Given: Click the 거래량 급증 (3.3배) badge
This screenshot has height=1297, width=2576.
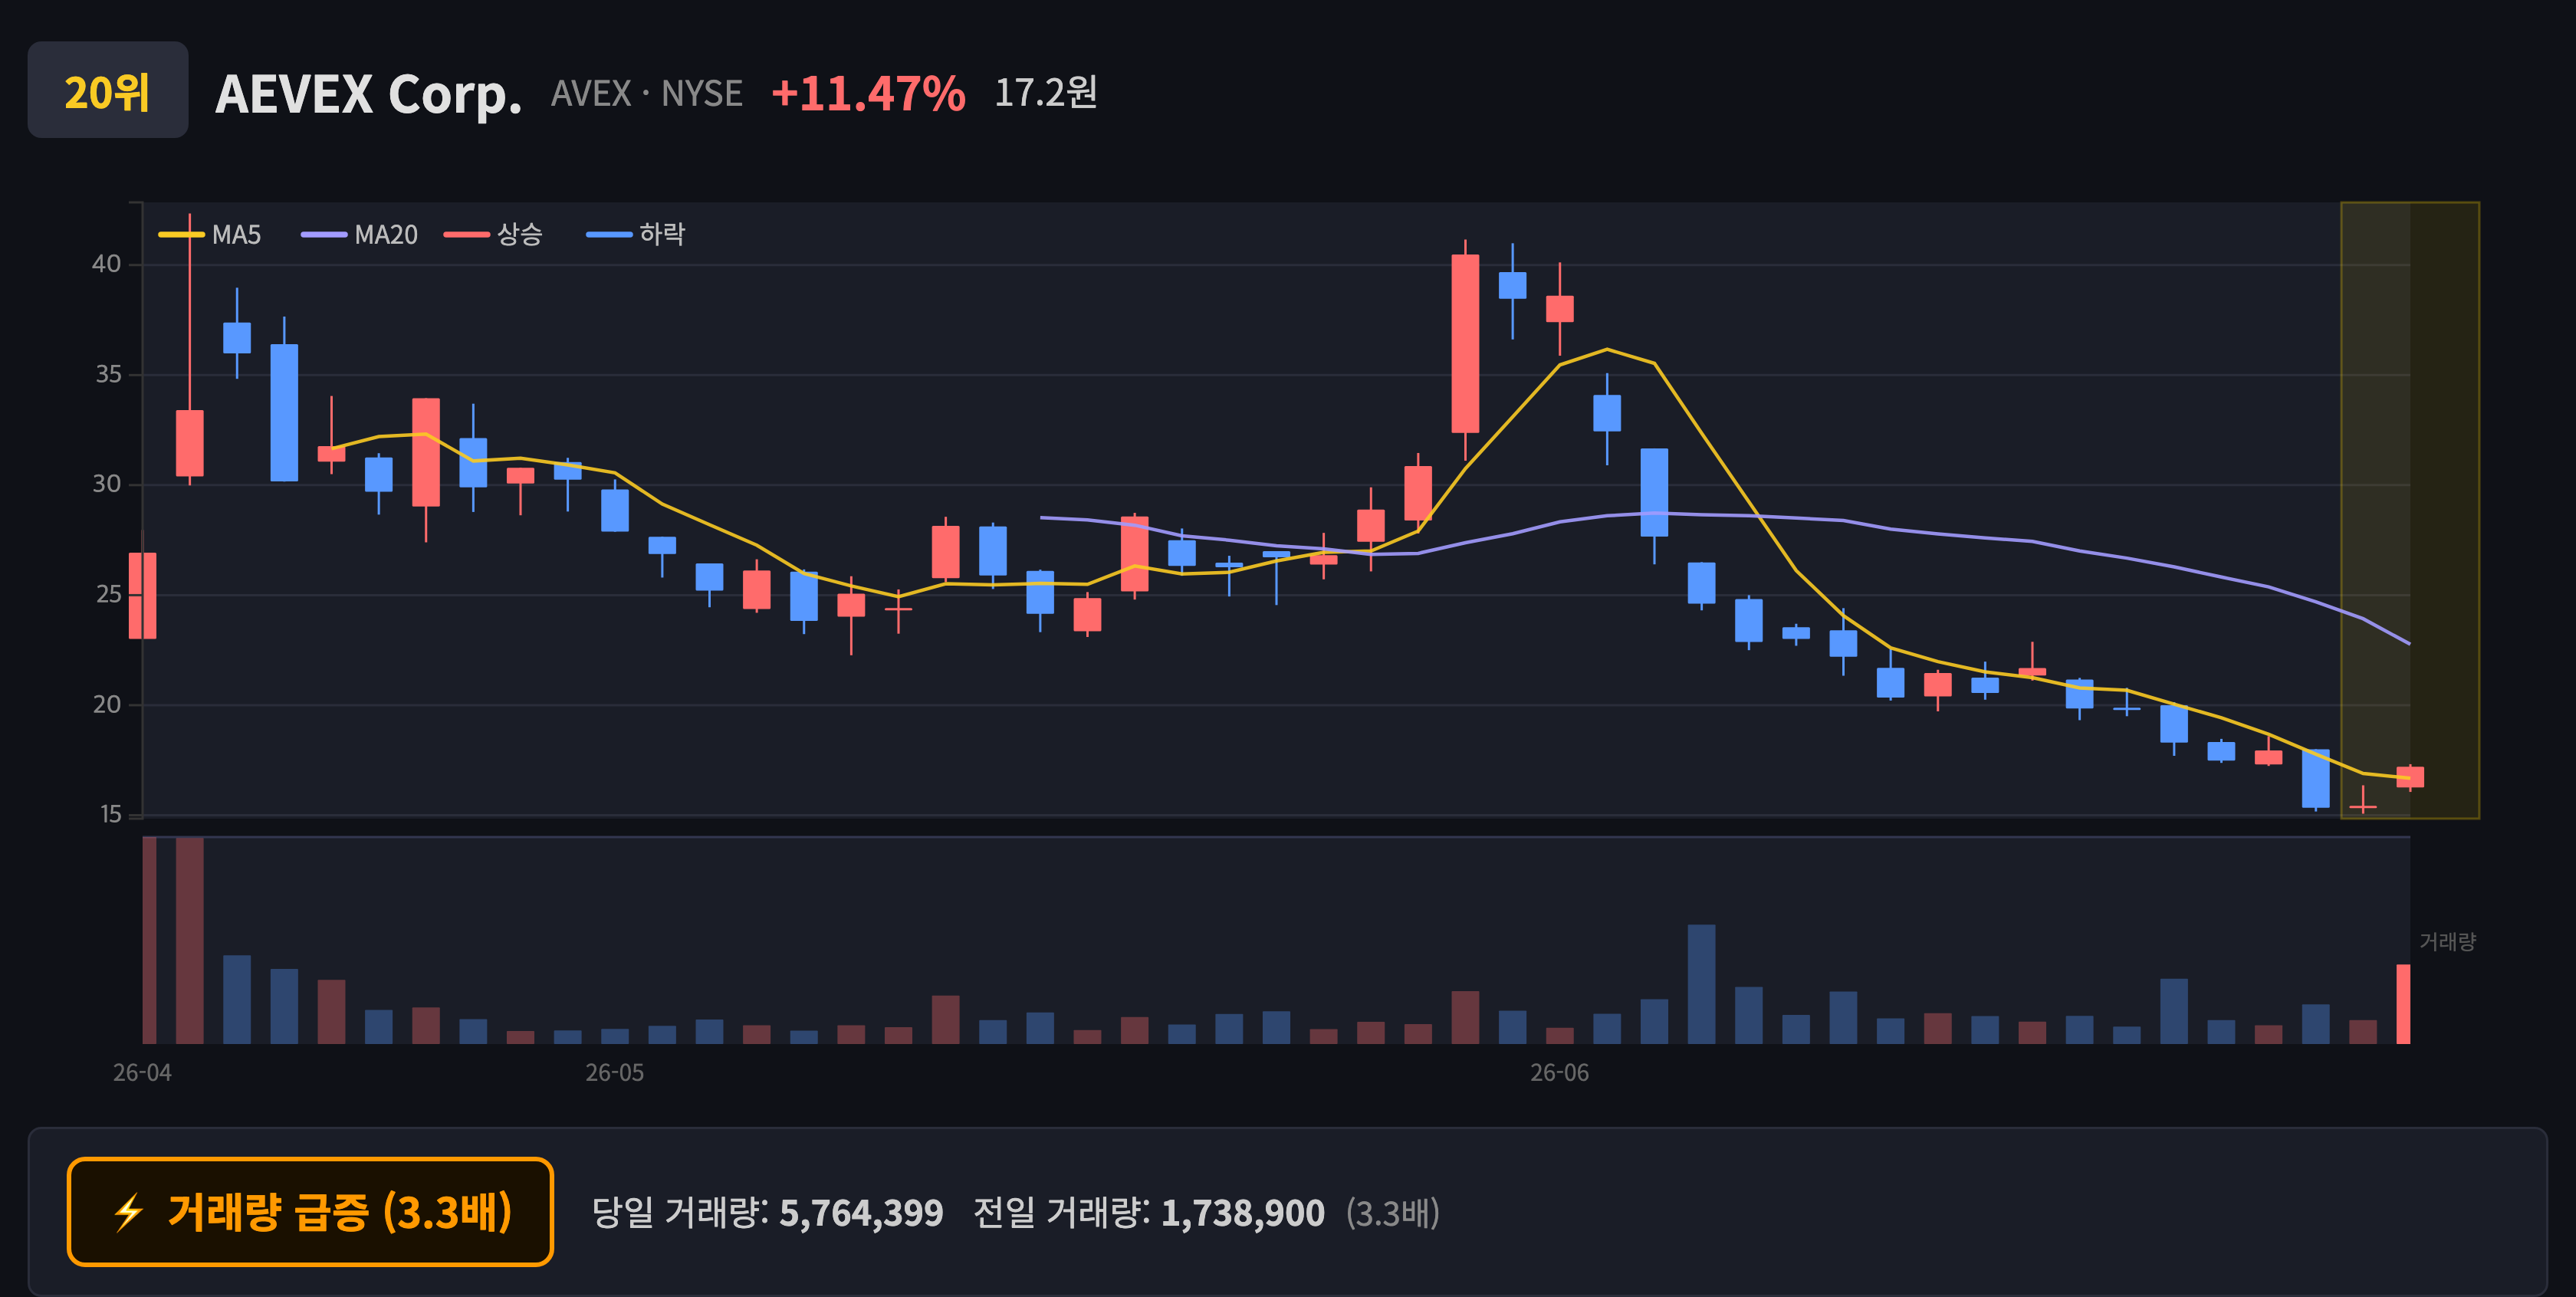Looking at the screenshot, I should [x=310, y=1212].
